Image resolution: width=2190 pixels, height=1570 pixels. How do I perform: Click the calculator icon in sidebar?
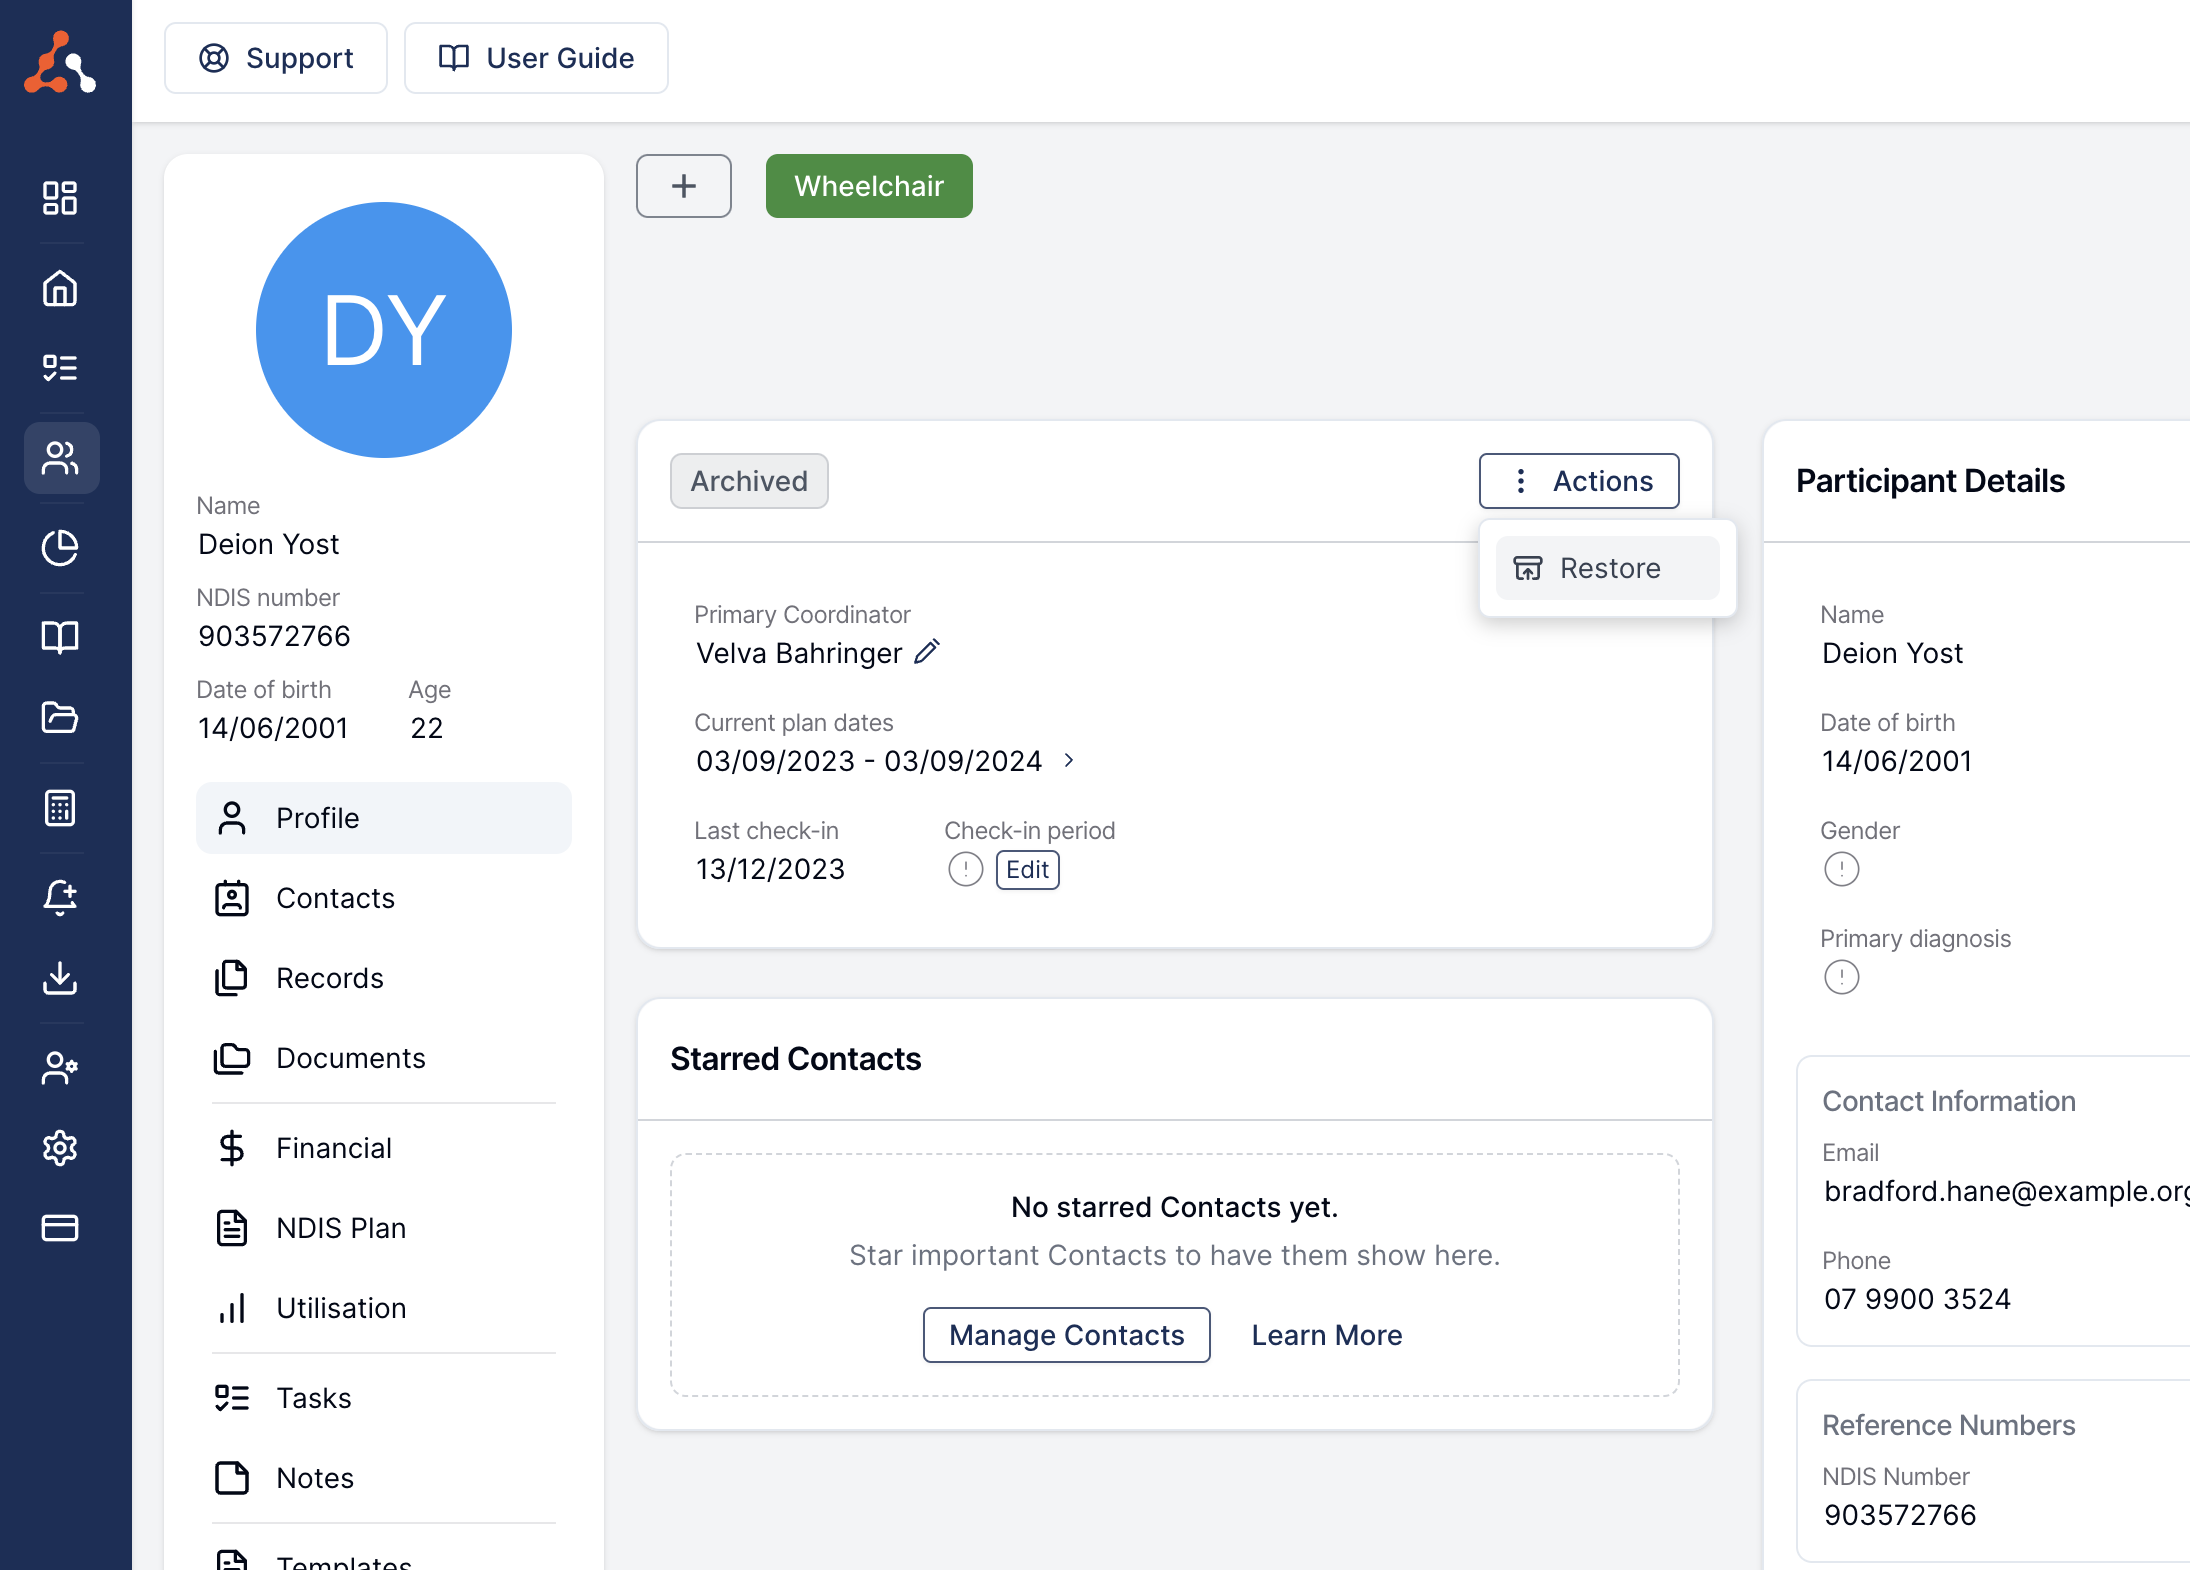click(60, 808)
